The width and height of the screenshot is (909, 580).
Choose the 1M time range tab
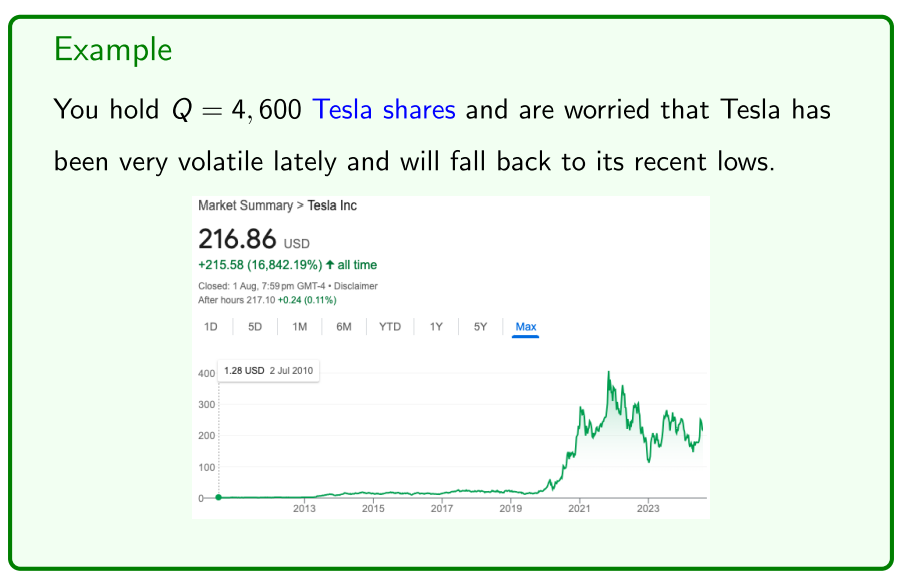pyautogui.click(x=299, y=327)
